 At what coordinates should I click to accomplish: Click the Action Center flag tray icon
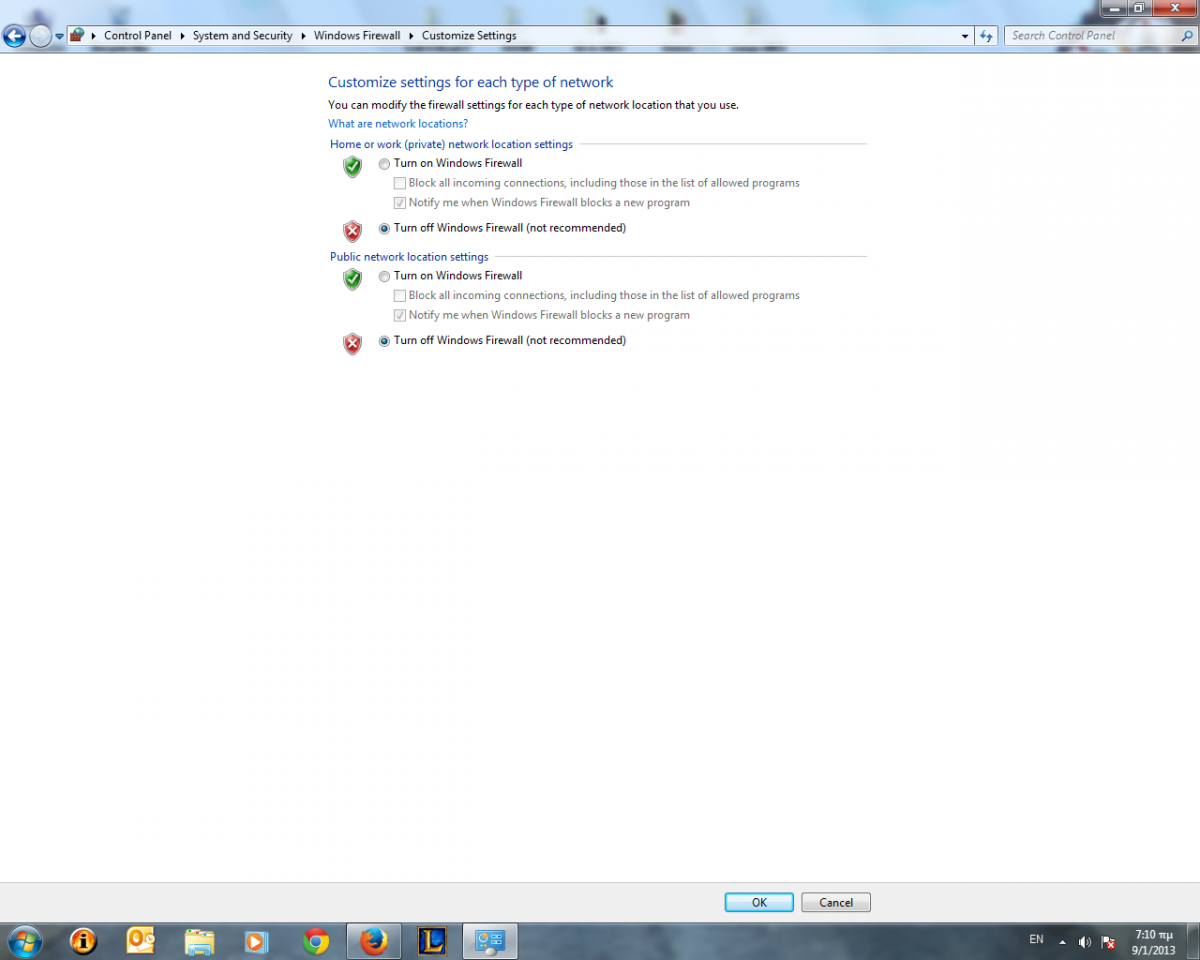click(1109, 942)
